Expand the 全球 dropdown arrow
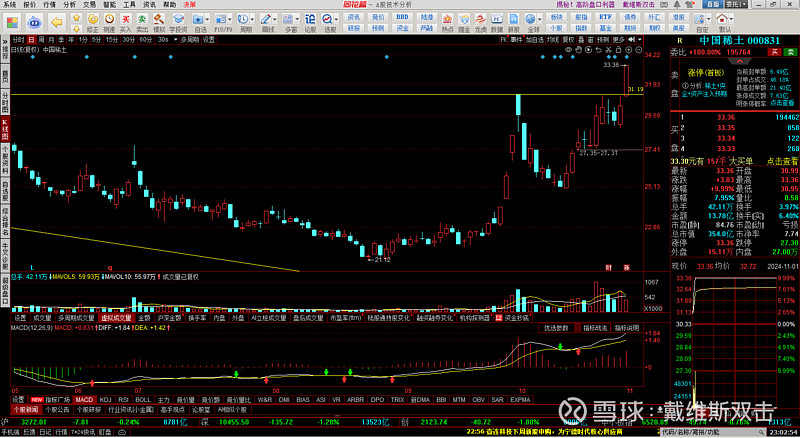Image resolution: width=800 pixels, height=438 pixels. click(540, 19)
